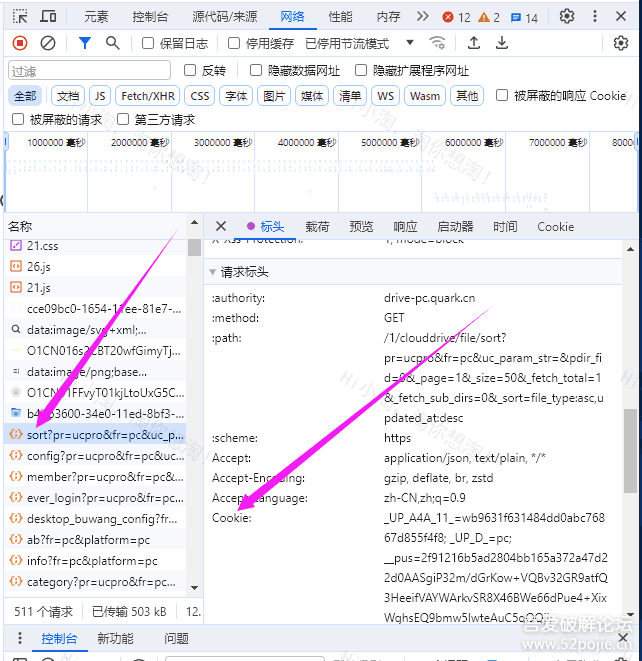Toggle device toolbar emulation icon
642x661 pixels.
tap(48, 16)
